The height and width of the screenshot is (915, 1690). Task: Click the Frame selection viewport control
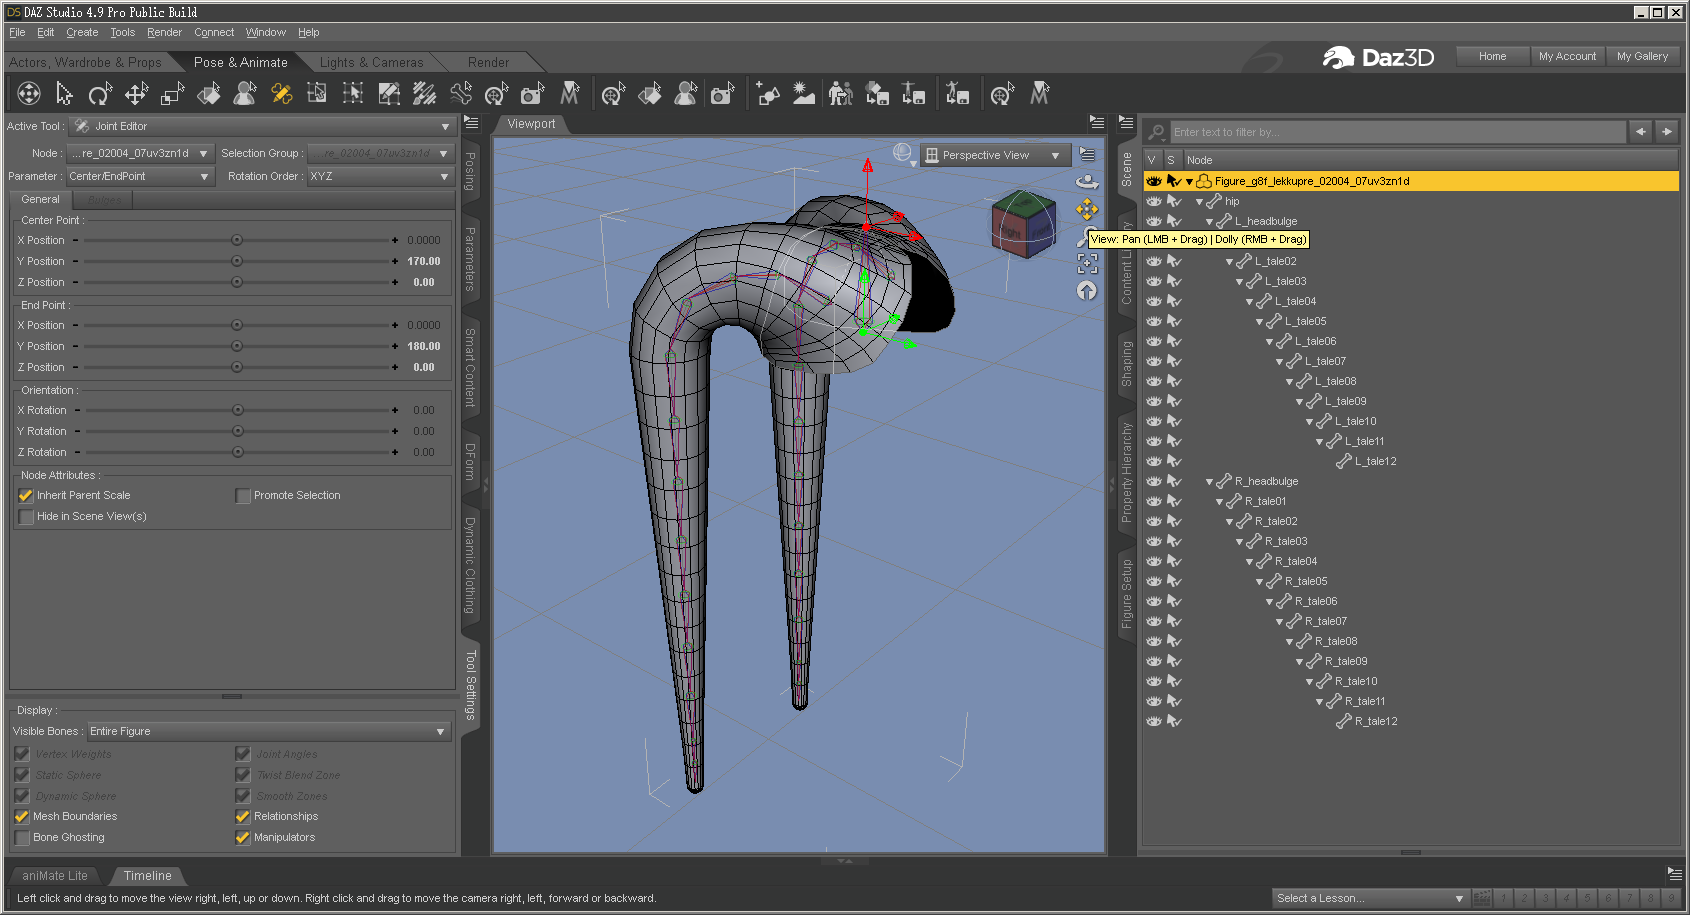1087,263
